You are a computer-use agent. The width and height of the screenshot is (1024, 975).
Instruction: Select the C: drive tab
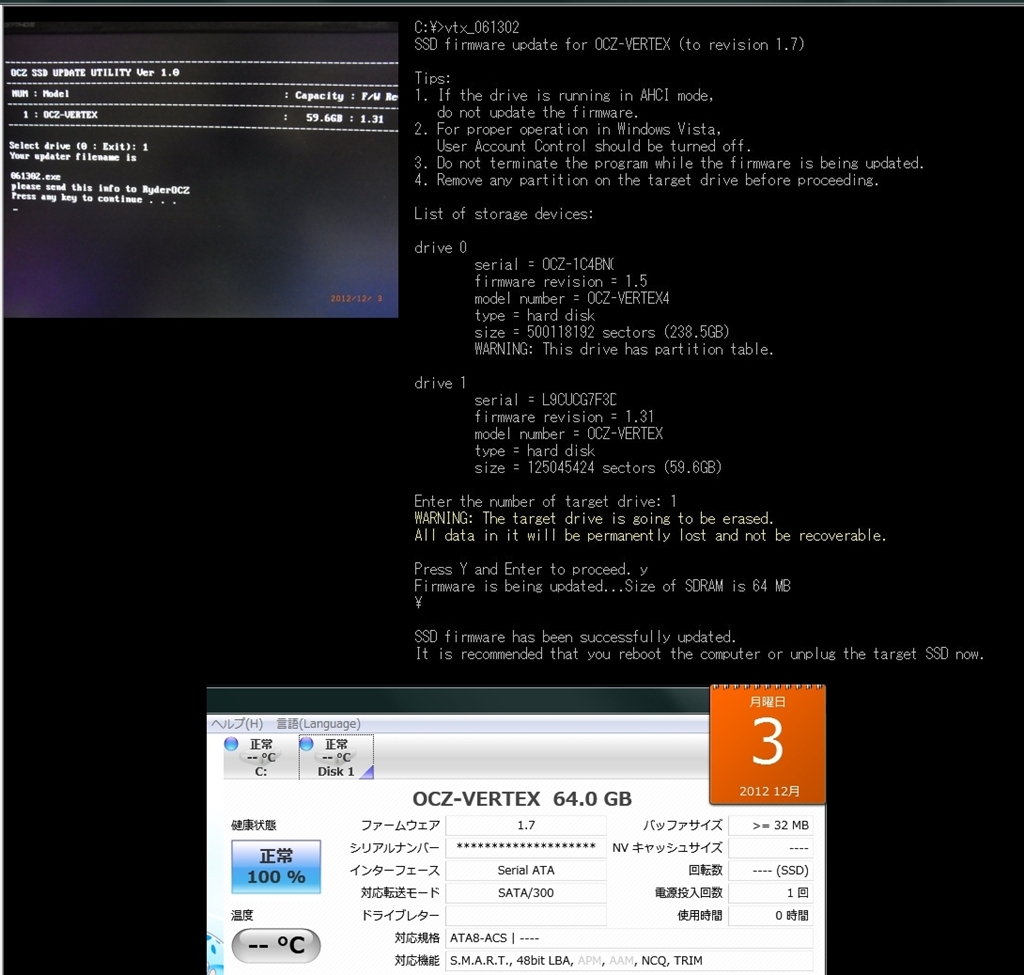(261, 758)
